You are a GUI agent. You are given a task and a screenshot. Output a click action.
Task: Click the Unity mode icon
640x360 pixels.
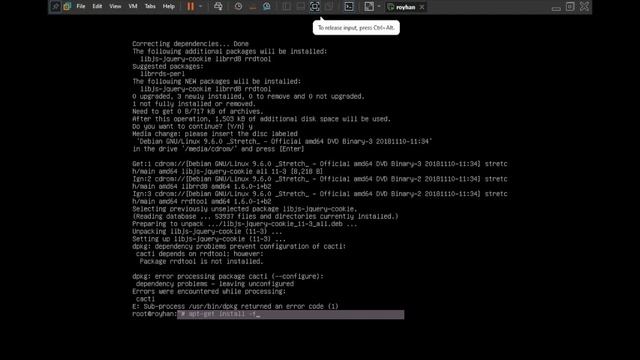329,7
